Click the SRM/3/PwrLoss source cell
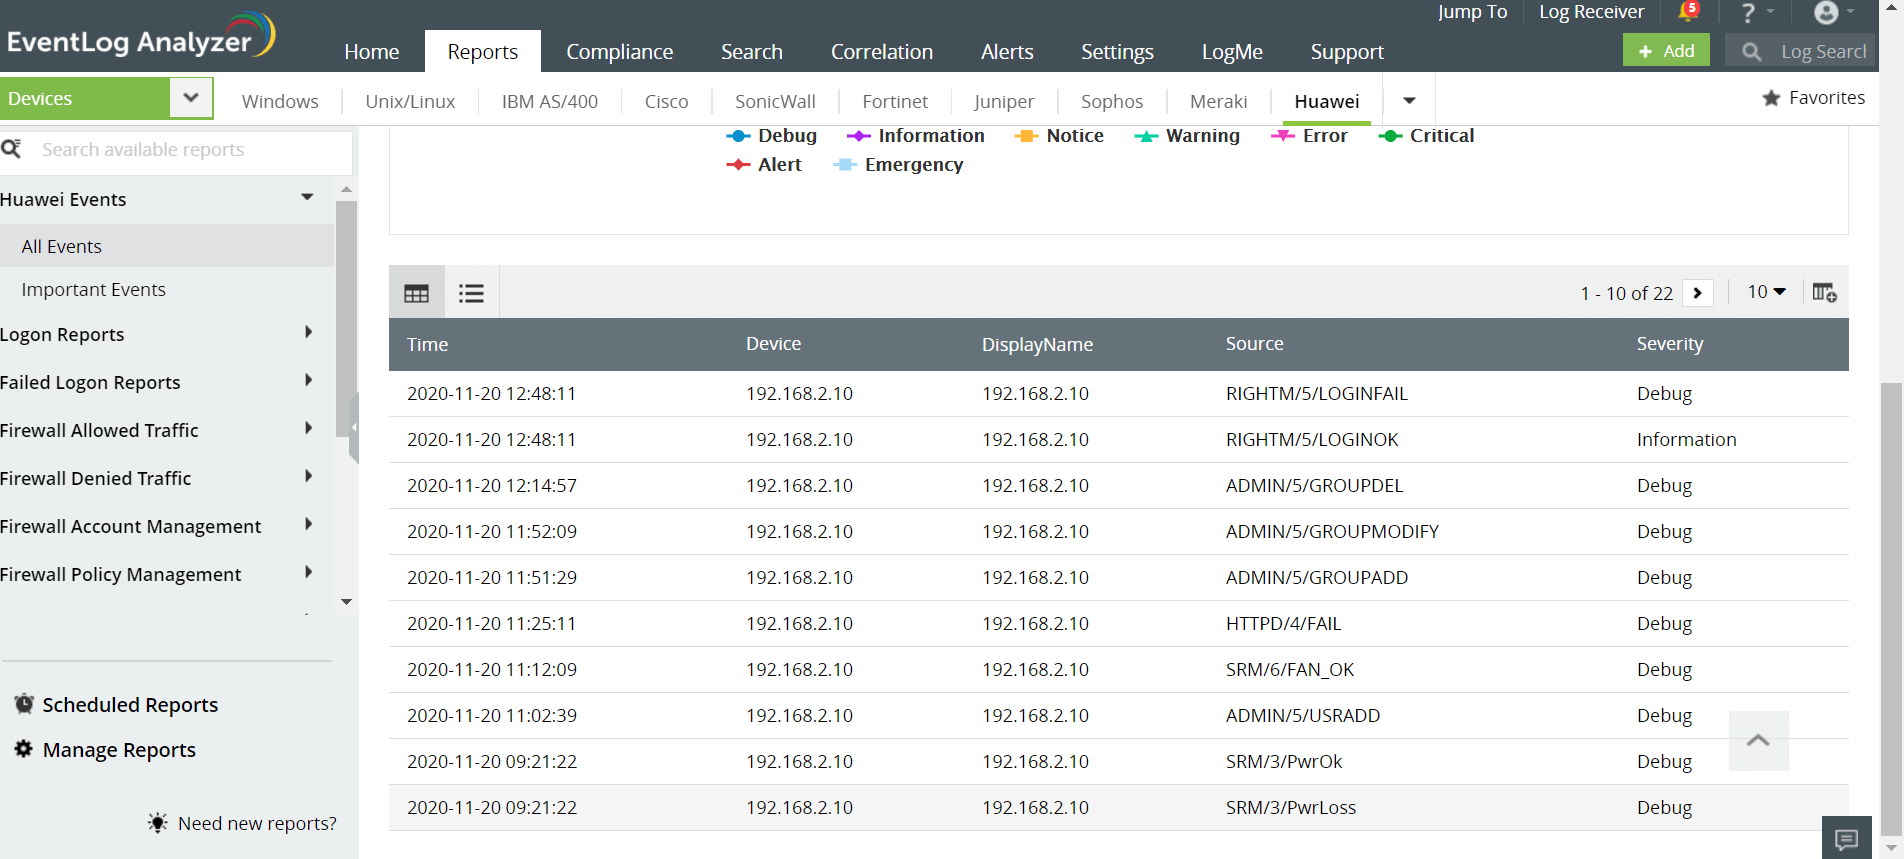This screenshot has width=1904, height=859. point(1291,807)
